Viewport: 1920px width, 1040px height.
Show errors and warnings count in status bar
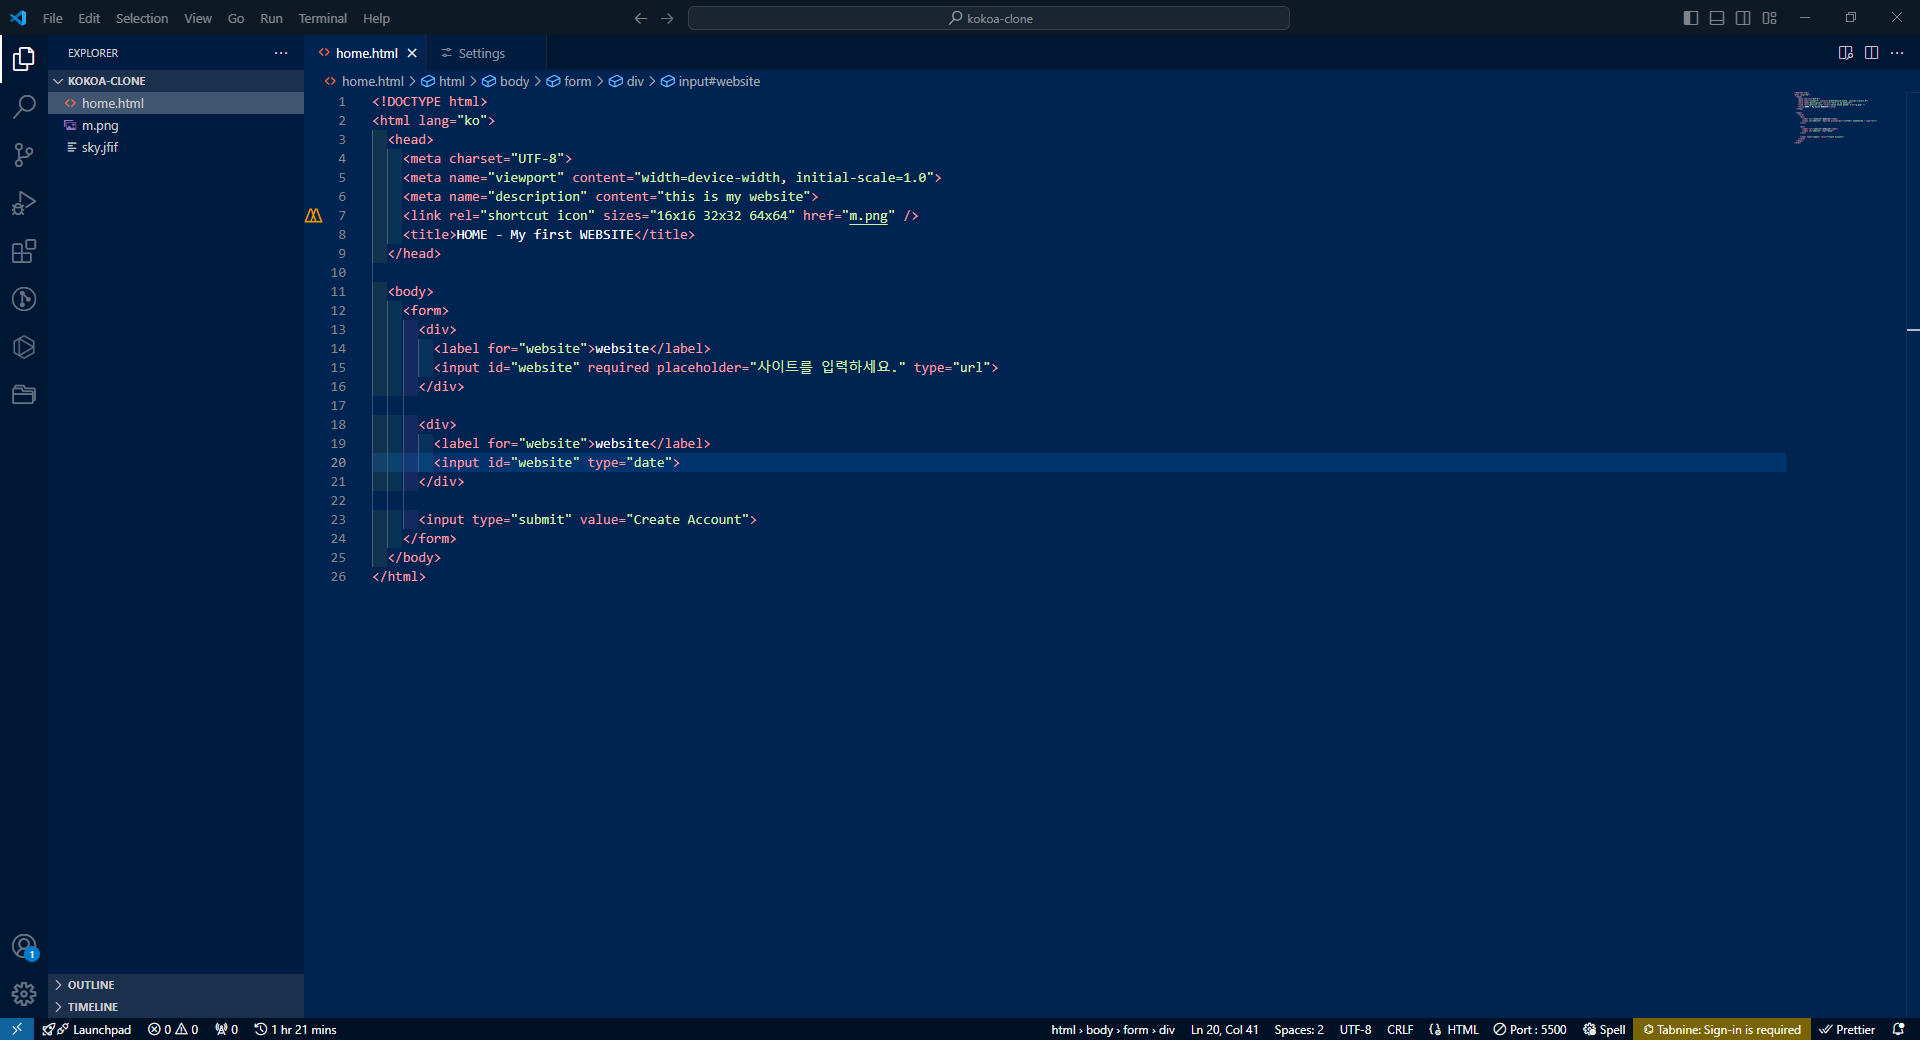(x=172, y=1029)
